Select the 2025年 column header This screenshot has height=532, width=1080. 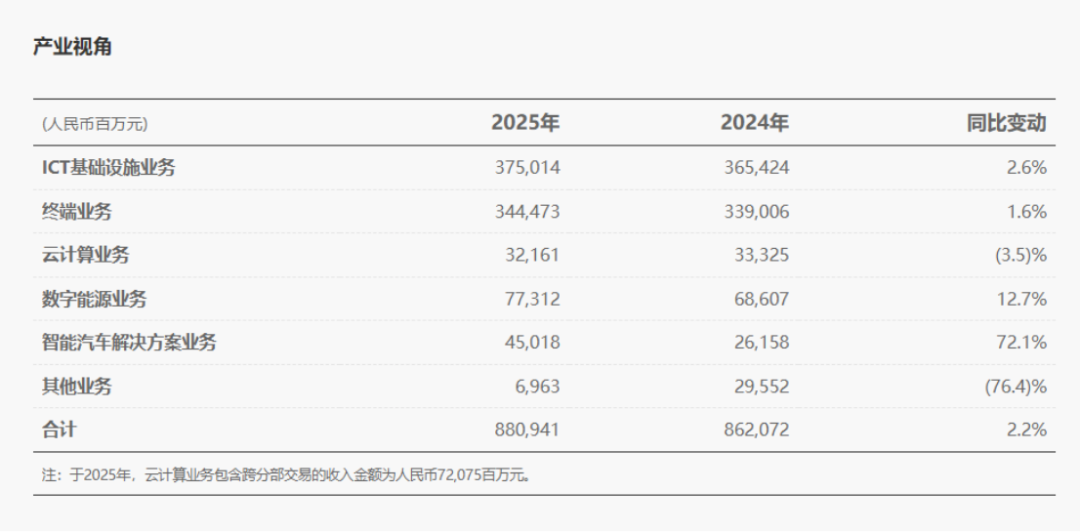(x=525, y=123)
